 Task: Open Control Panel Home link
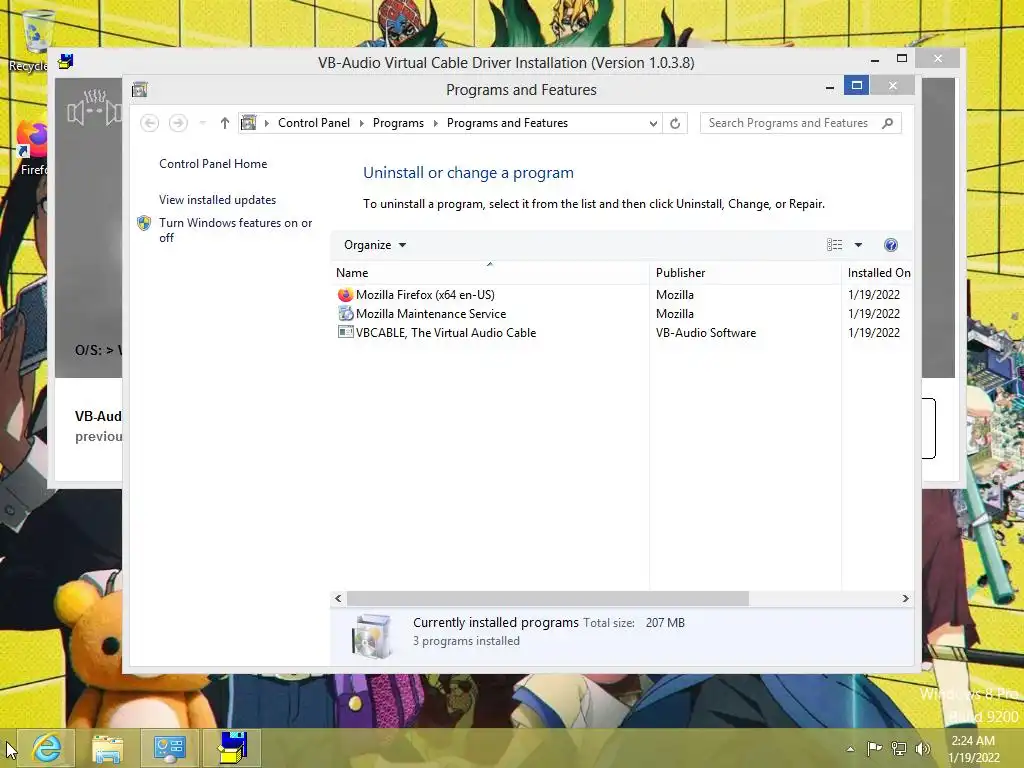click(213, 164)
